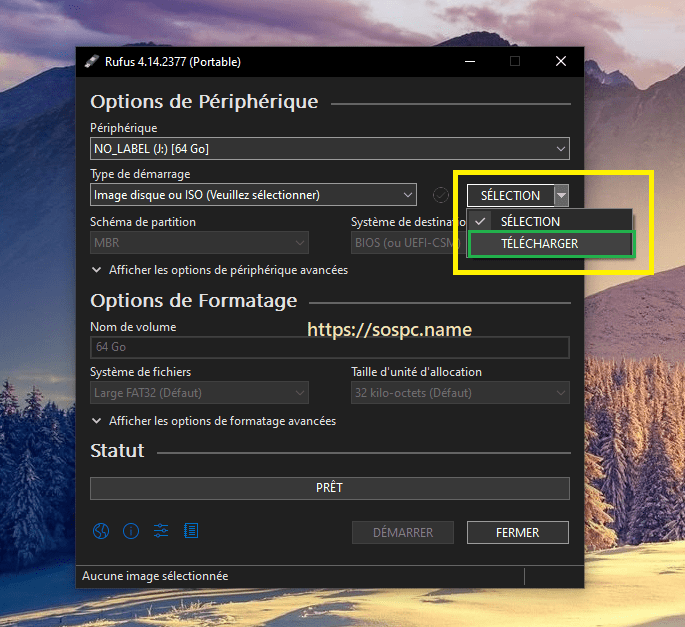Open the About info icon
This screenshot has height=627, width=685.
click(x=131, y=531)
